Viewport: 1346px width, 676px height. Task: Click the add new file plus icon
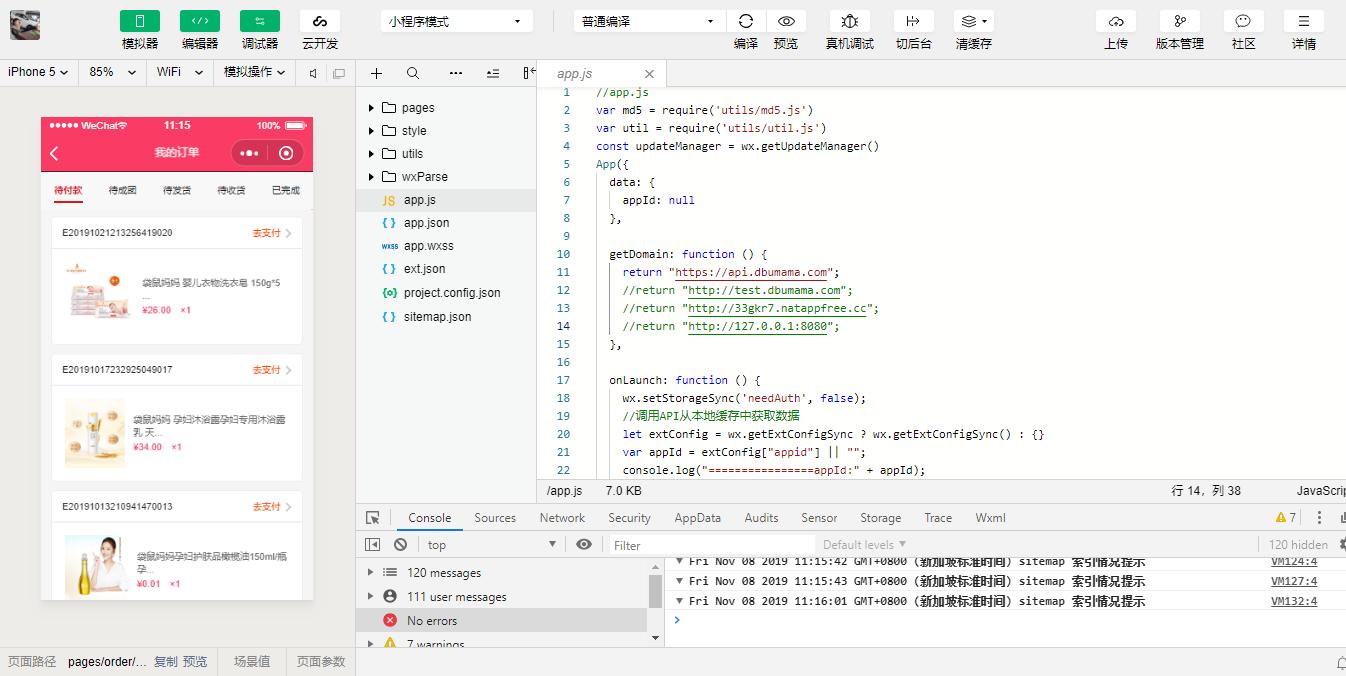pyautogui.click(x=376, y=73)
